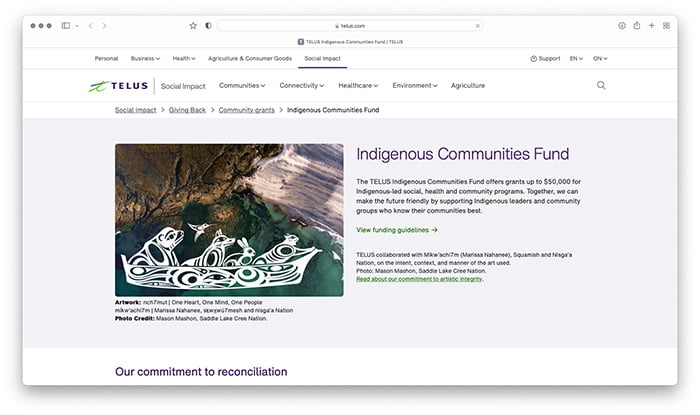The height and width of the screenshot is (415, 700).
Task: Open the Giving Back breadcrumb
Action: click(x=187, y=110)
